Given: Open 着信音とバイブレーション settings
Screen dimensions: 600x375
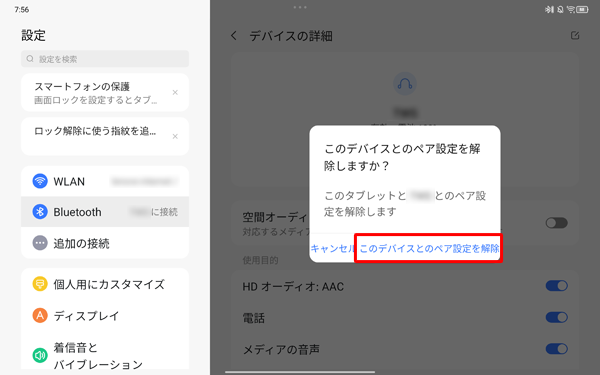Looking at the screenshot, I should (105, 355).
